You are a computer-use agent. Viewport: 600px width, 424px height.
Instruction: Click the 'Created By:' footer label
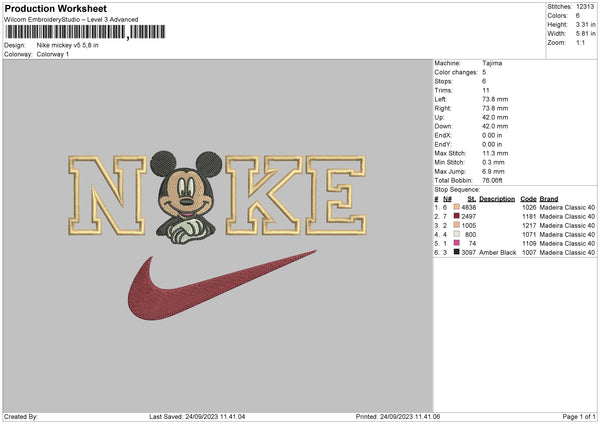(21, 416)
